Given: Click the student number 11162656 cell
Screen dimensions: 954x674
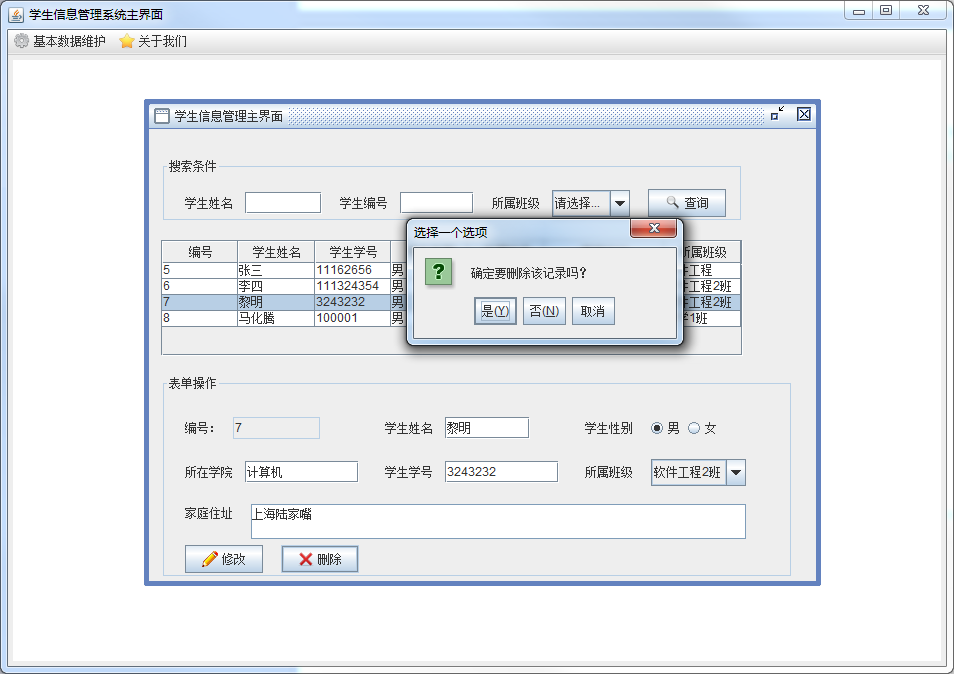Looking at the screenshot, I should [x=352, y=270].
